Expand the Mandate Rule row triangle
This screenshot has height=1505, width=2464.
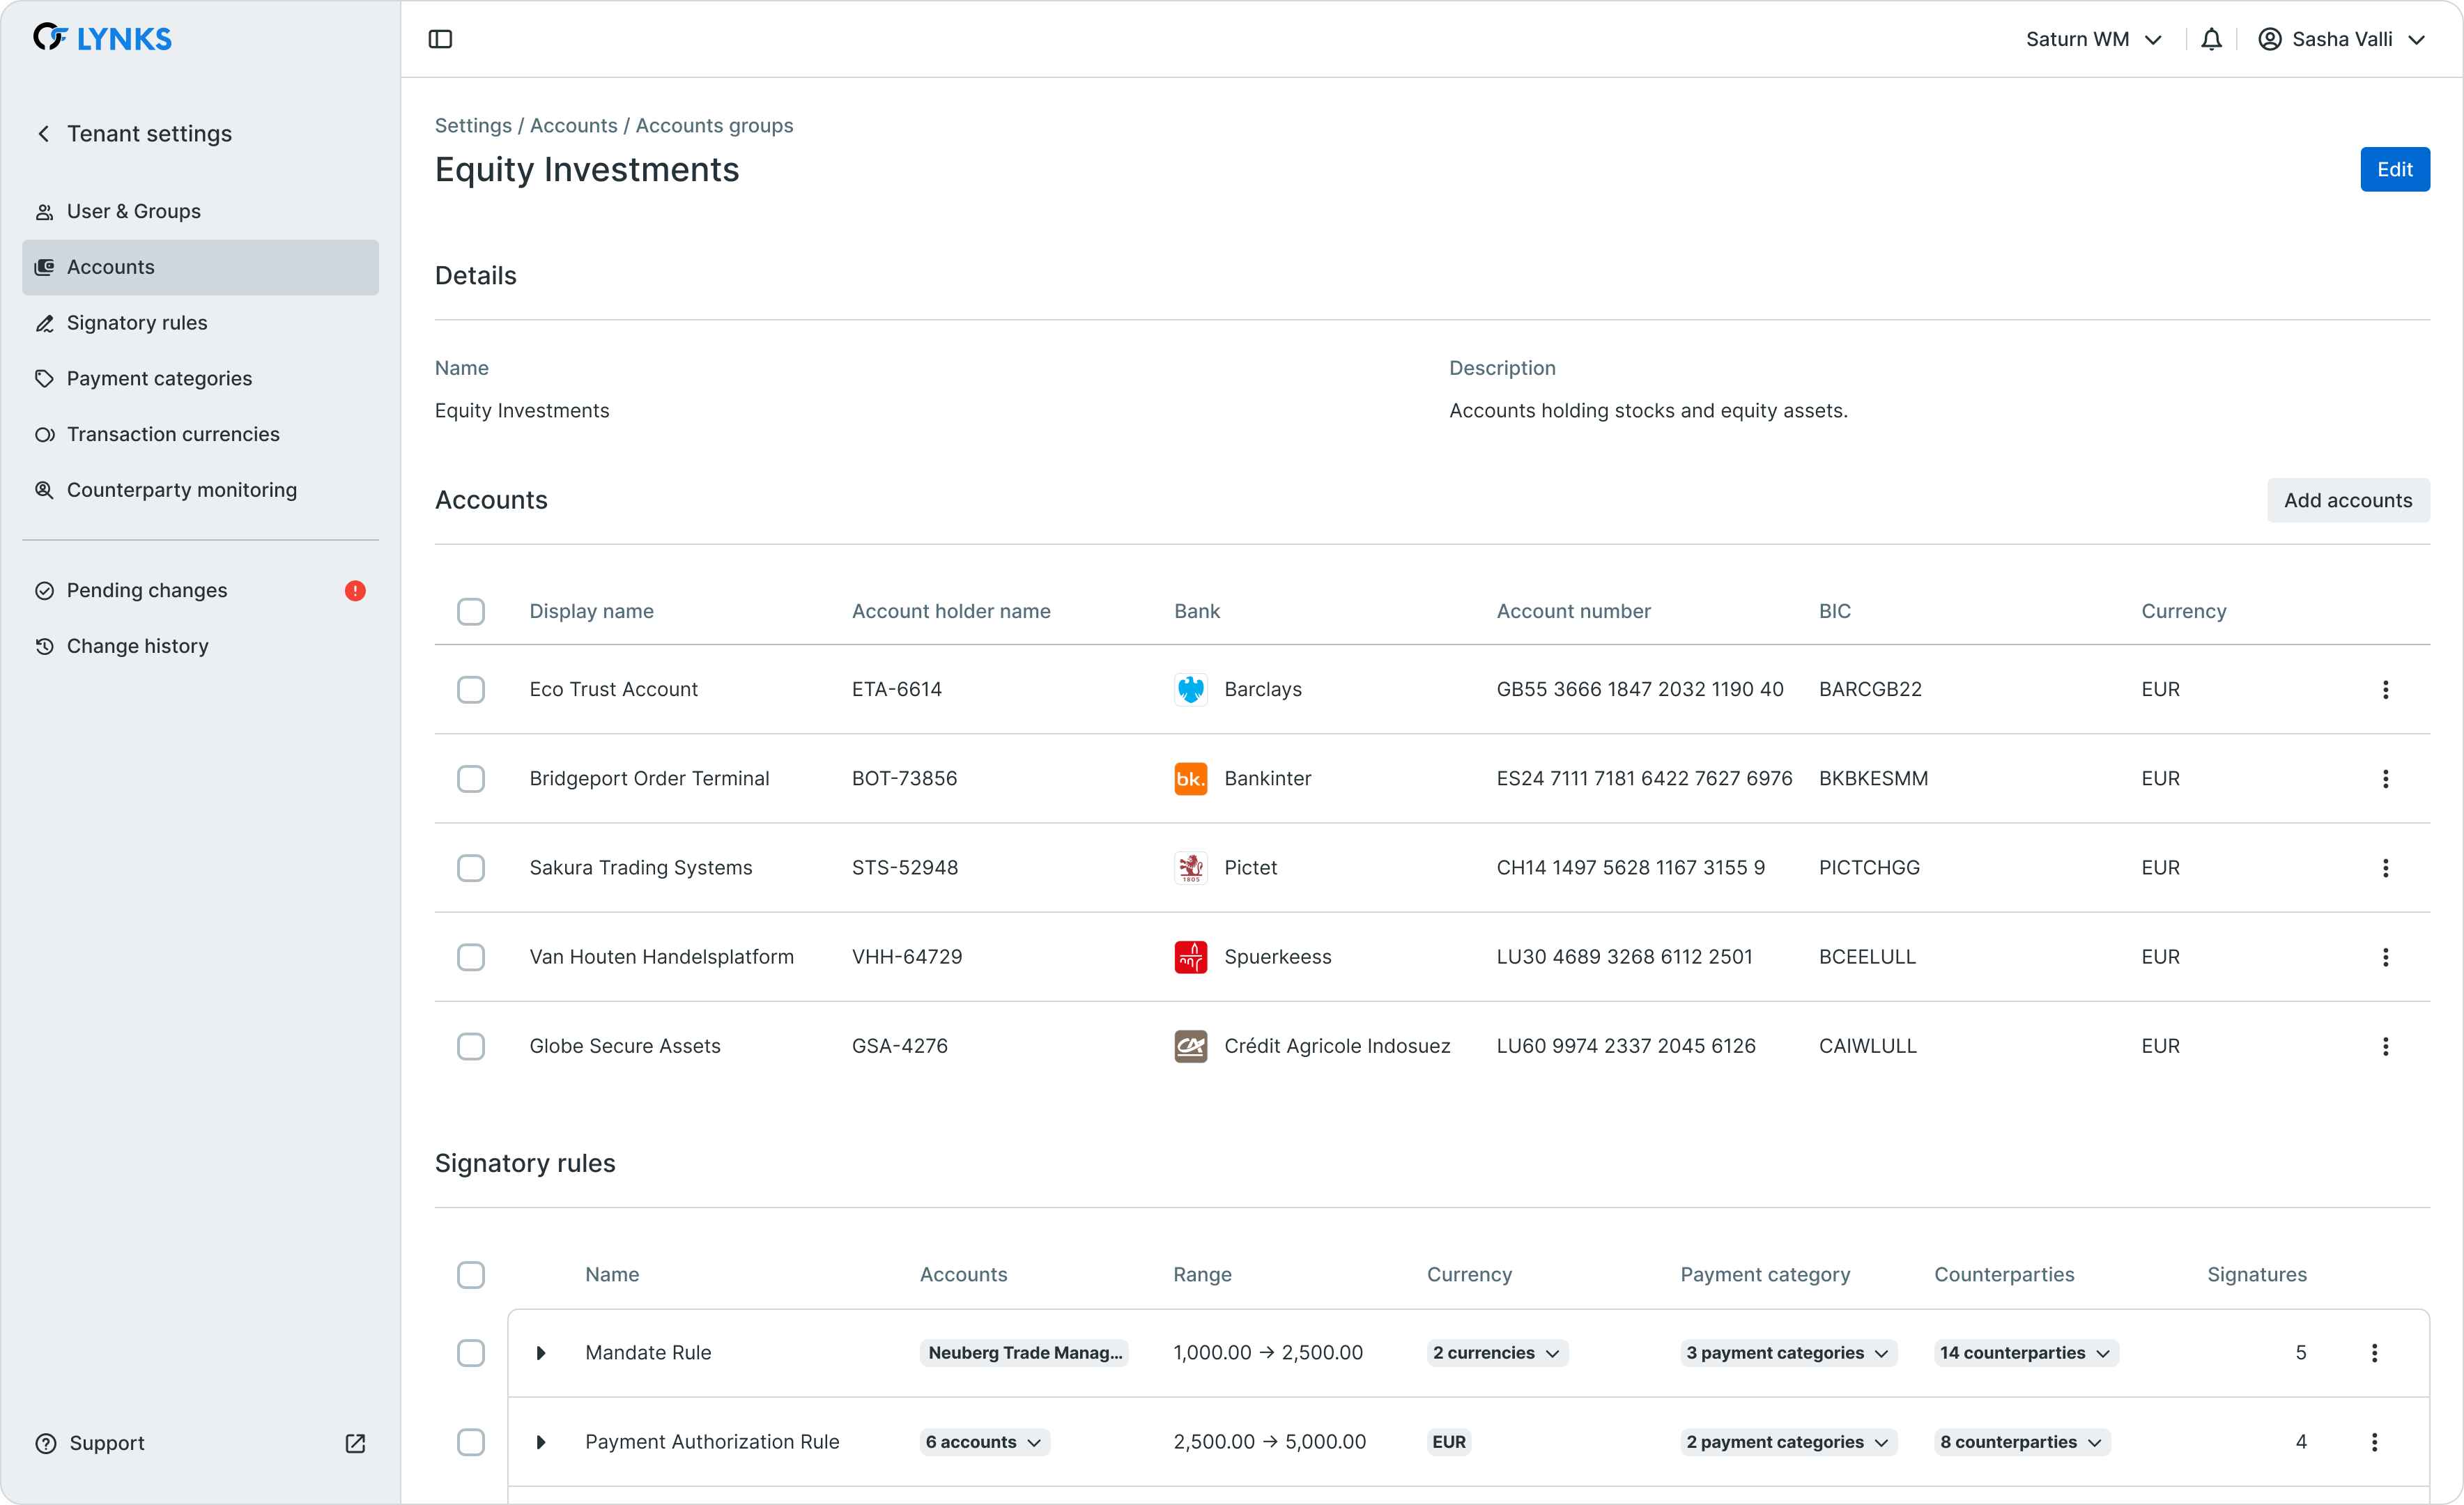(541, 1353)
